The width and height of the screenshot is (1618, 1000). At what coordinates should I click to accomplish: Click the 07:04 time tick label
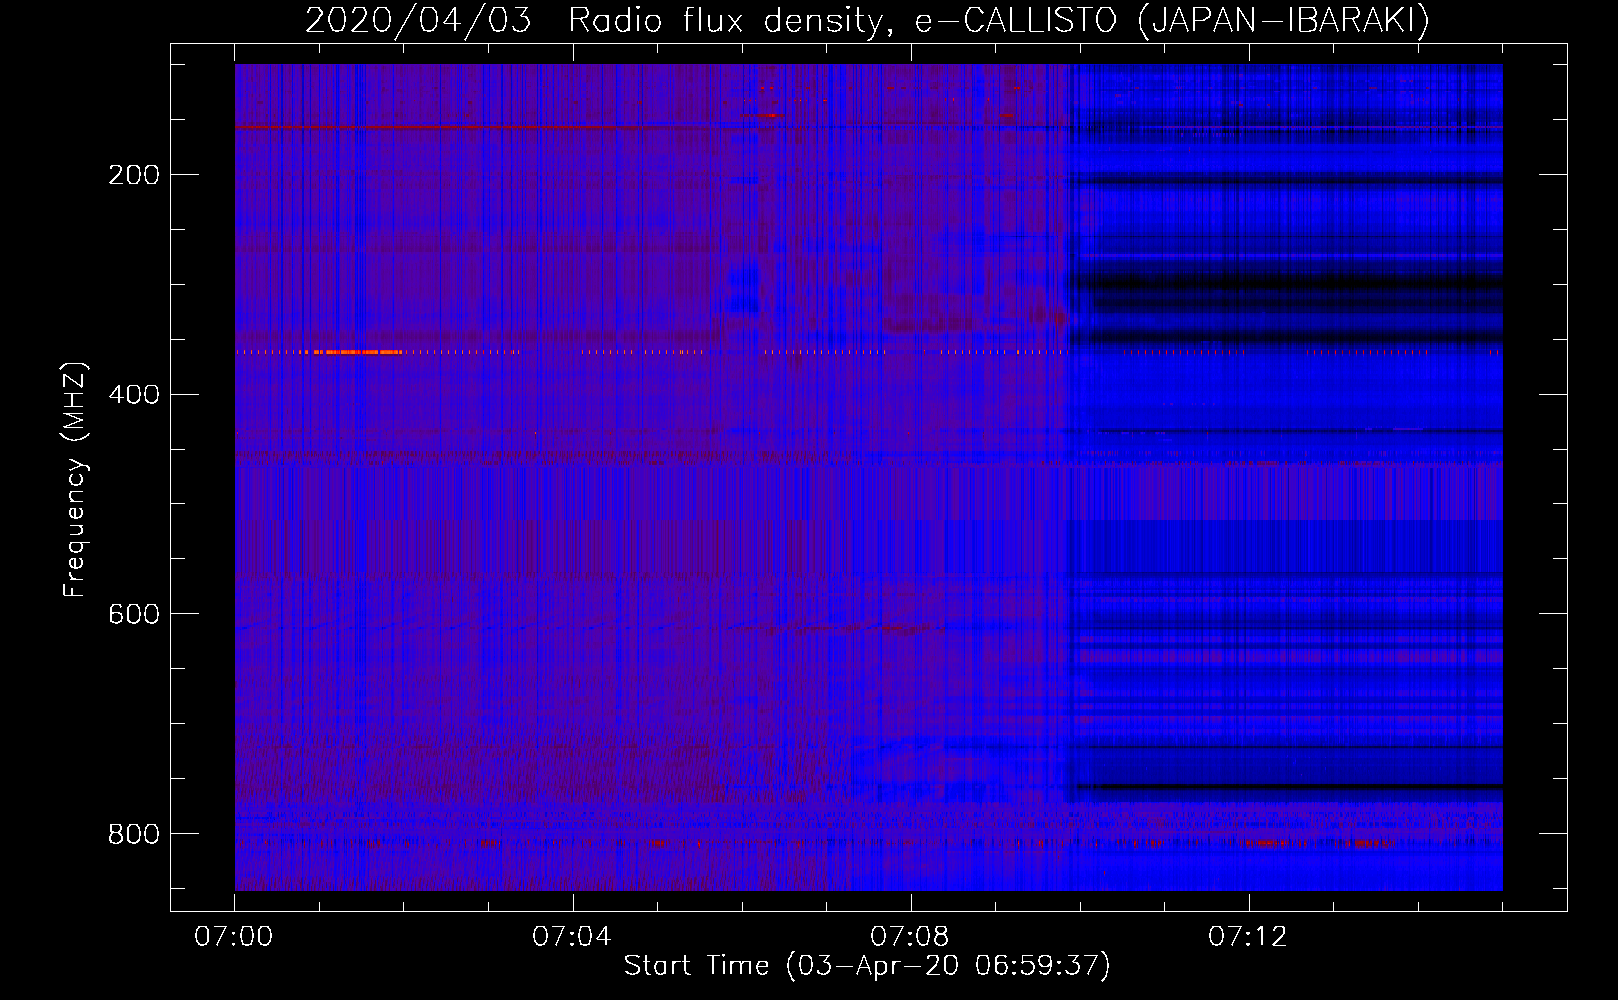coord(572,937)
